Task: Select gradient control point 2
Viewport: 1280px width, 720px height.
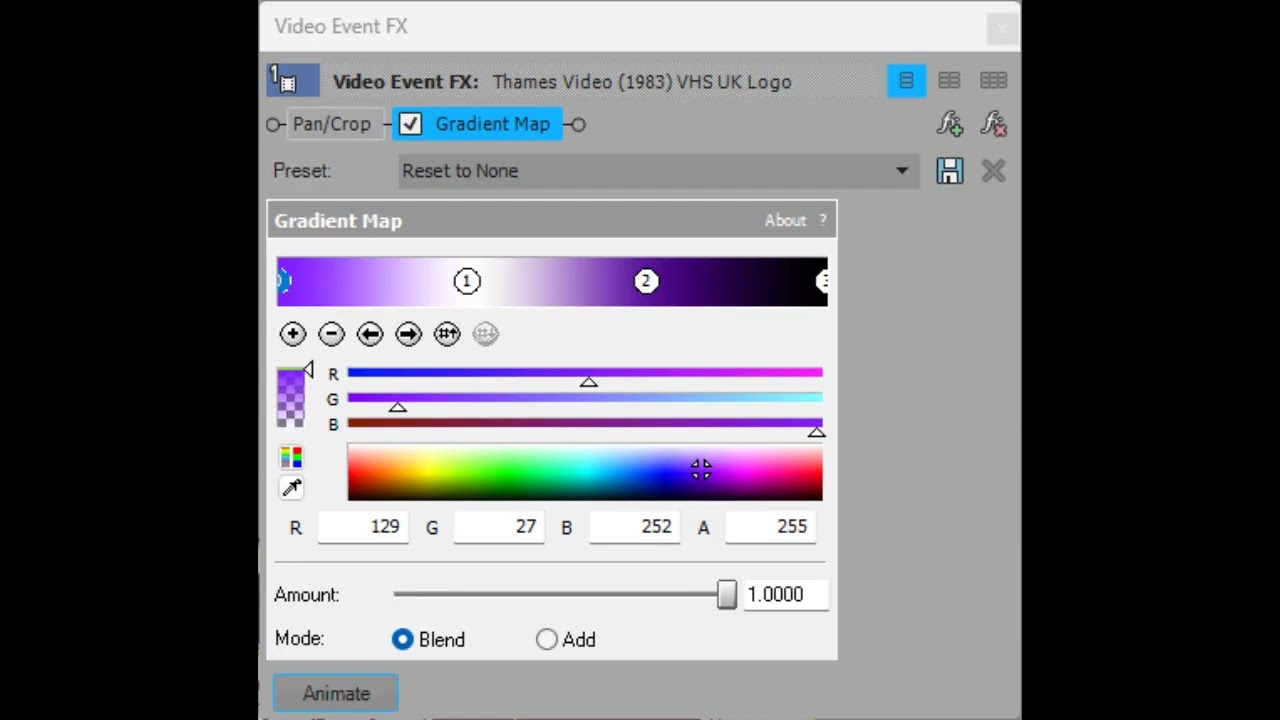Action: (x=646, y=282)
